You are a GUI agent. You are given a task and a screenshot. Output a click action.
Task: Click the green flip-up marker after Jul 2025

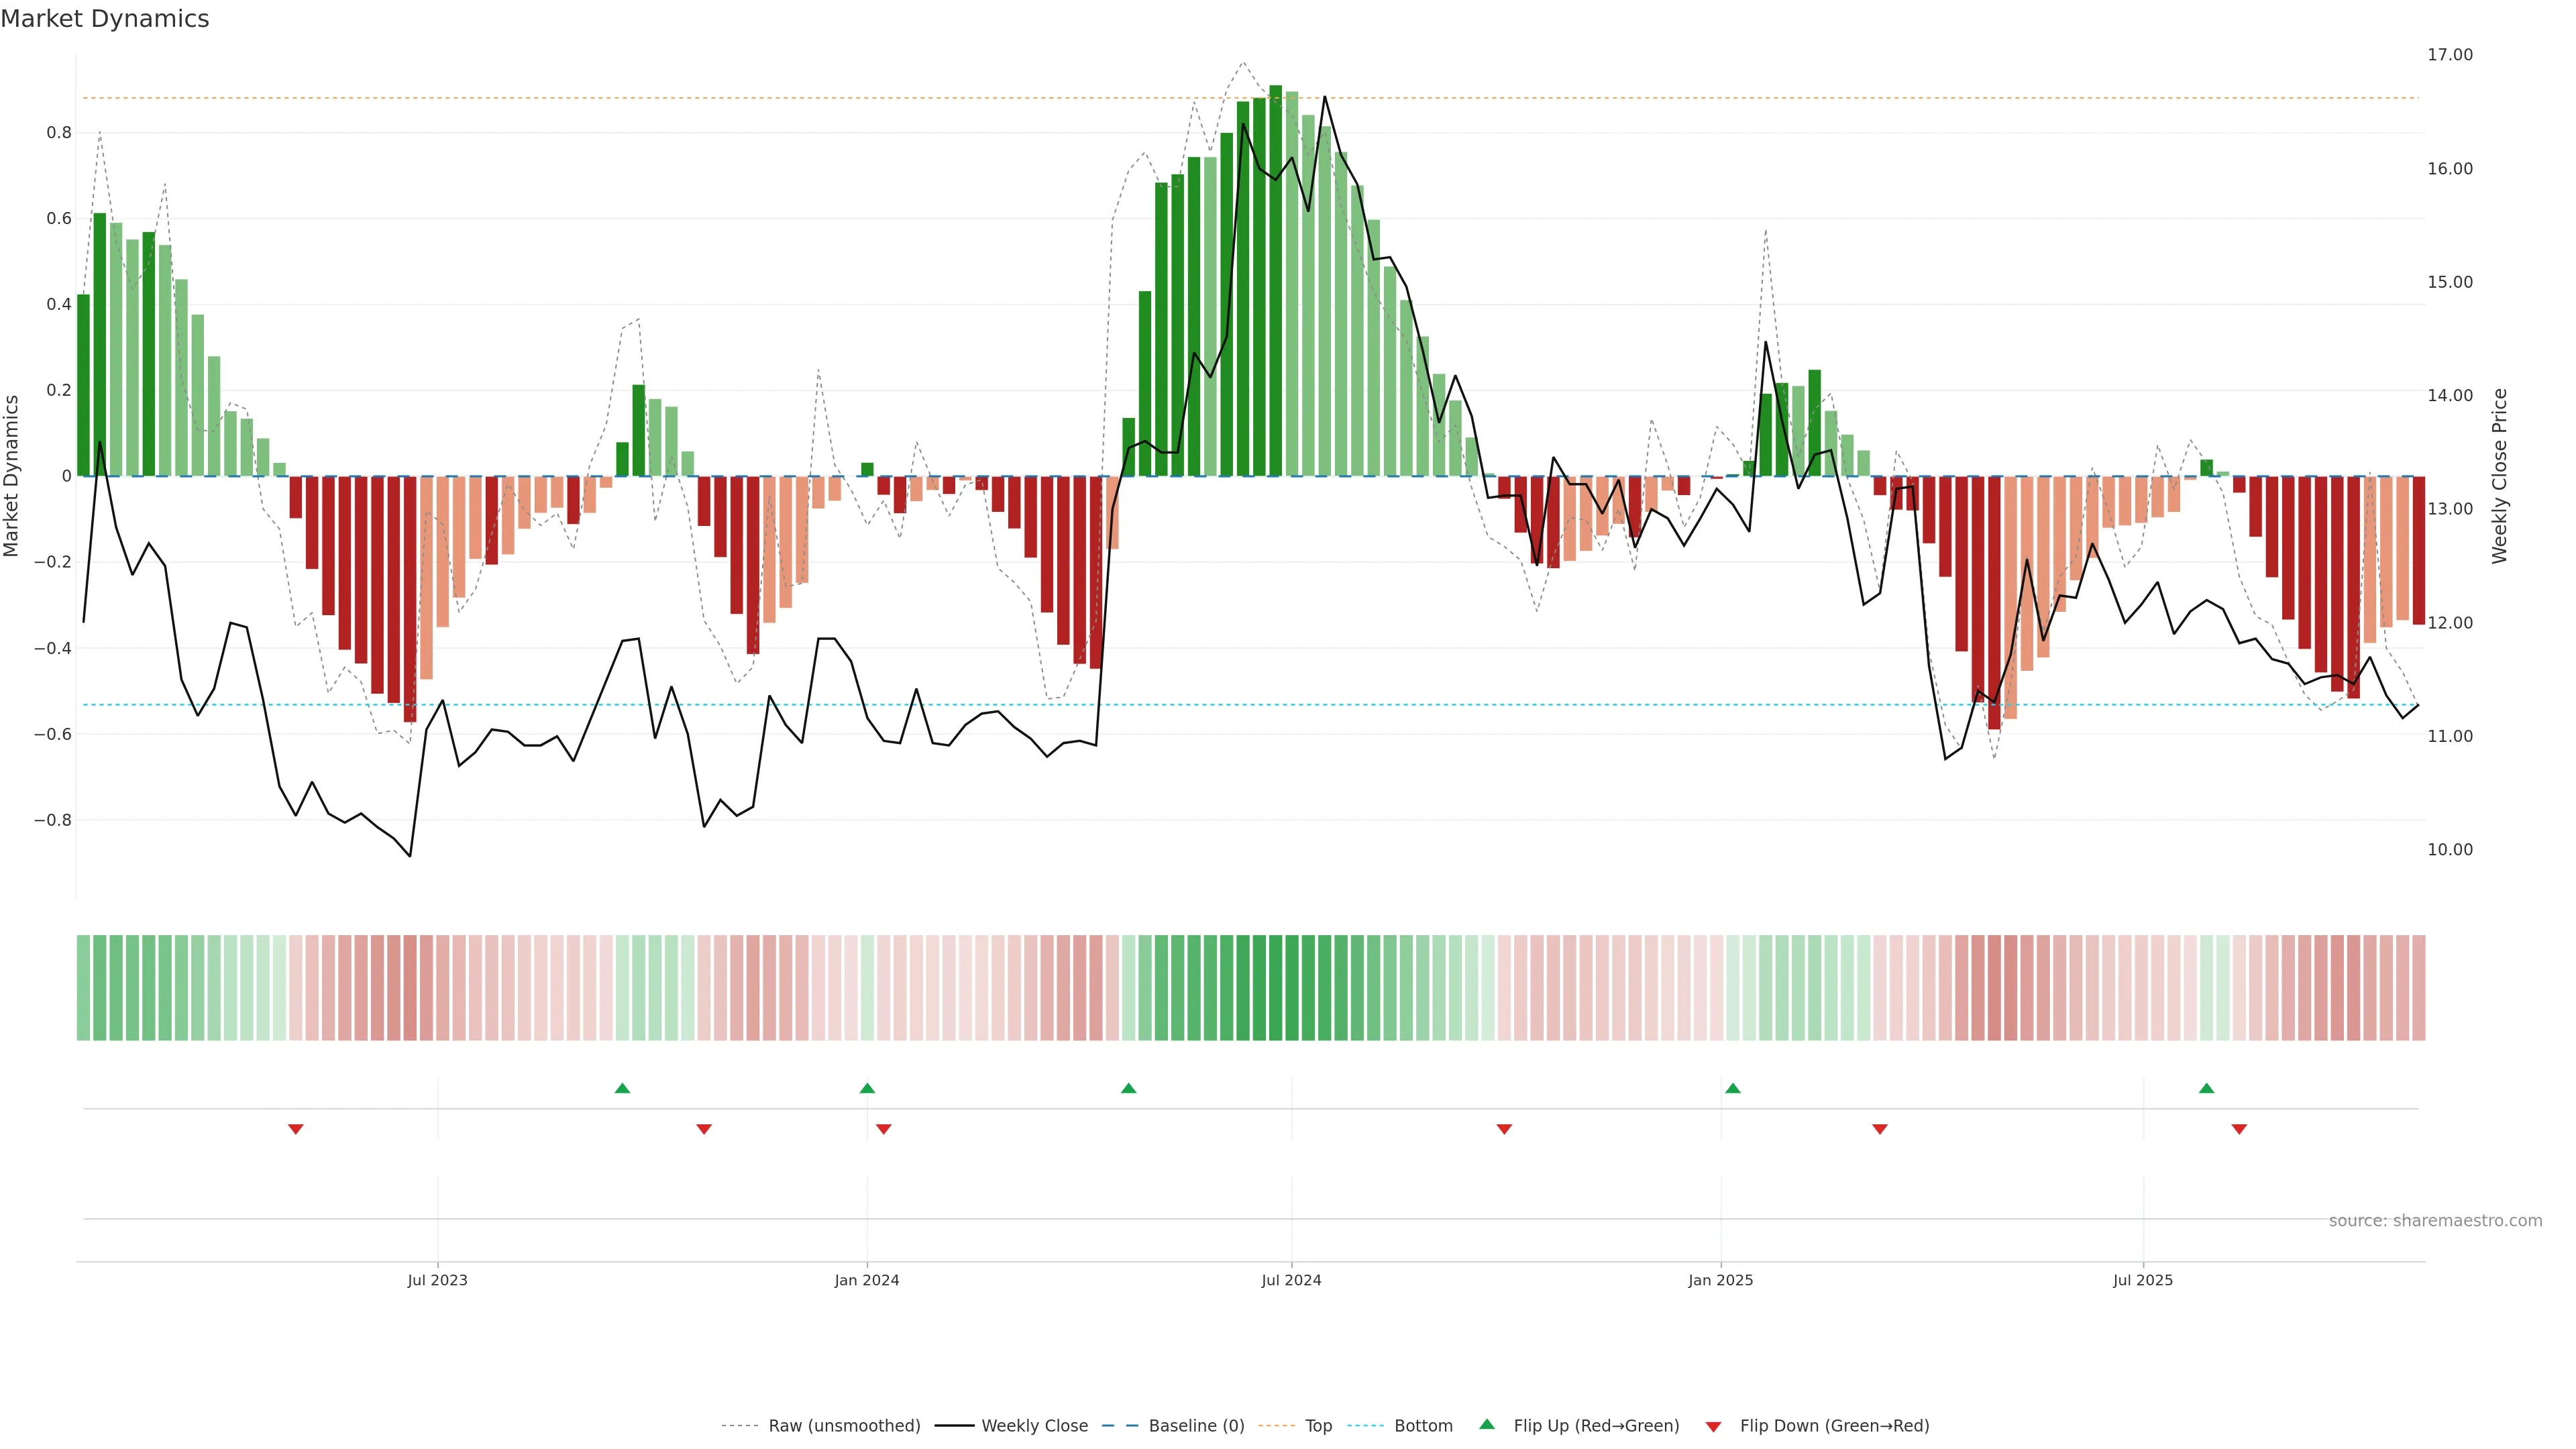(x=2206, y=1088)
